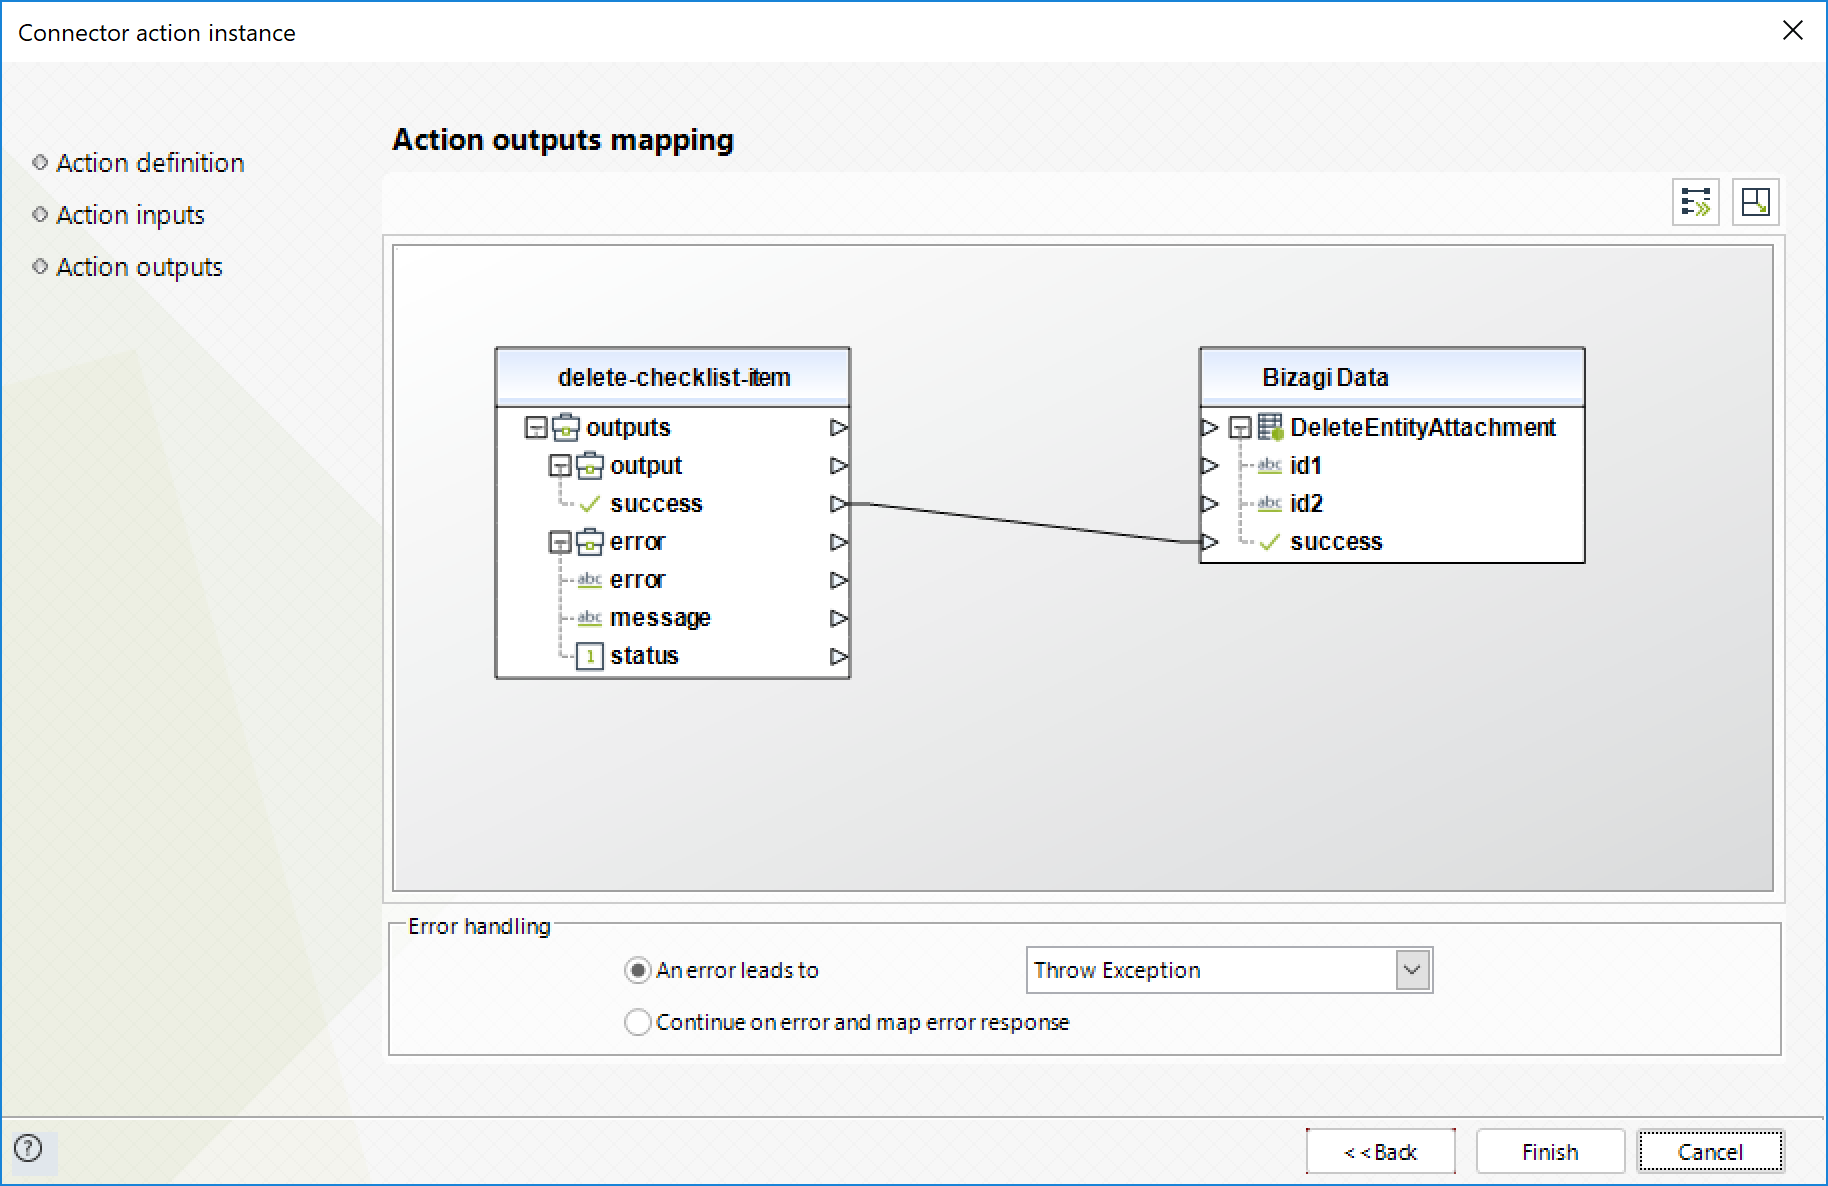Select the 'status' attribute label
1828x1186 pixels.
coord(644,656)
